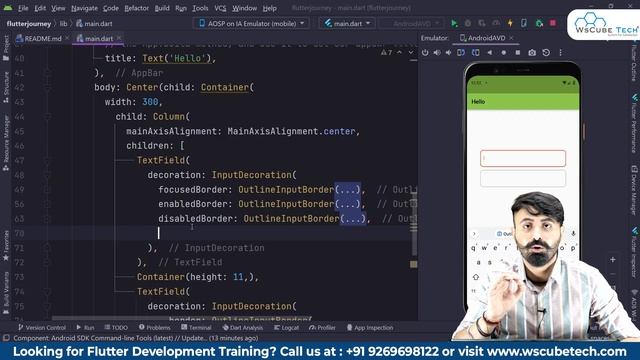The image size is (640, 360).
Task: Expand folded focusedBorder OutlineInputBorder code
Action: coord(347,190)
